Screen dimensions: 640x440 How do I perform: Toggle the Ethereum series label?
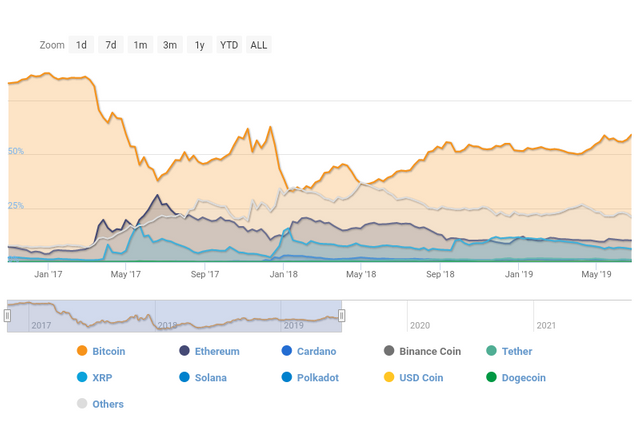pyautogui.click(x=217, y=351)
